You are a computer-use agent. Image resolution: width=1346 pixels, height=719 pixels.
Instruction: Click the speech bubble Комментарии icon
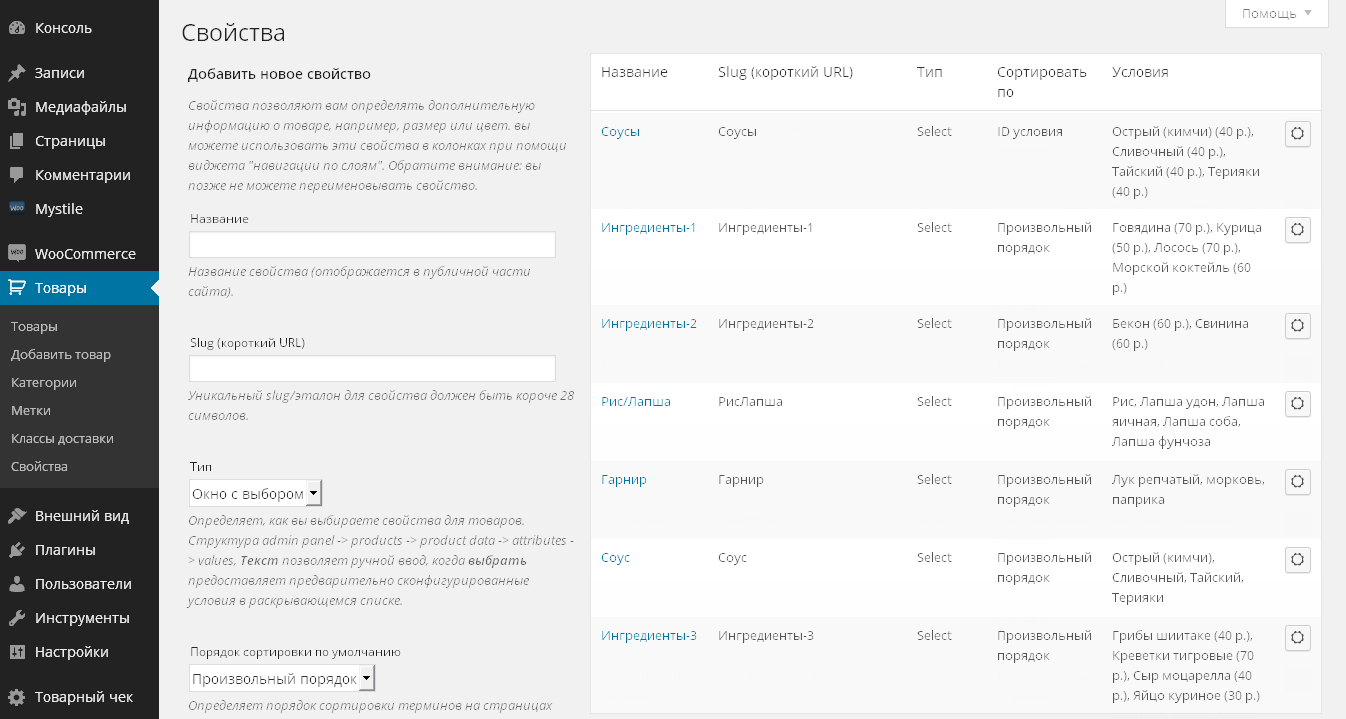pos(16,175)
